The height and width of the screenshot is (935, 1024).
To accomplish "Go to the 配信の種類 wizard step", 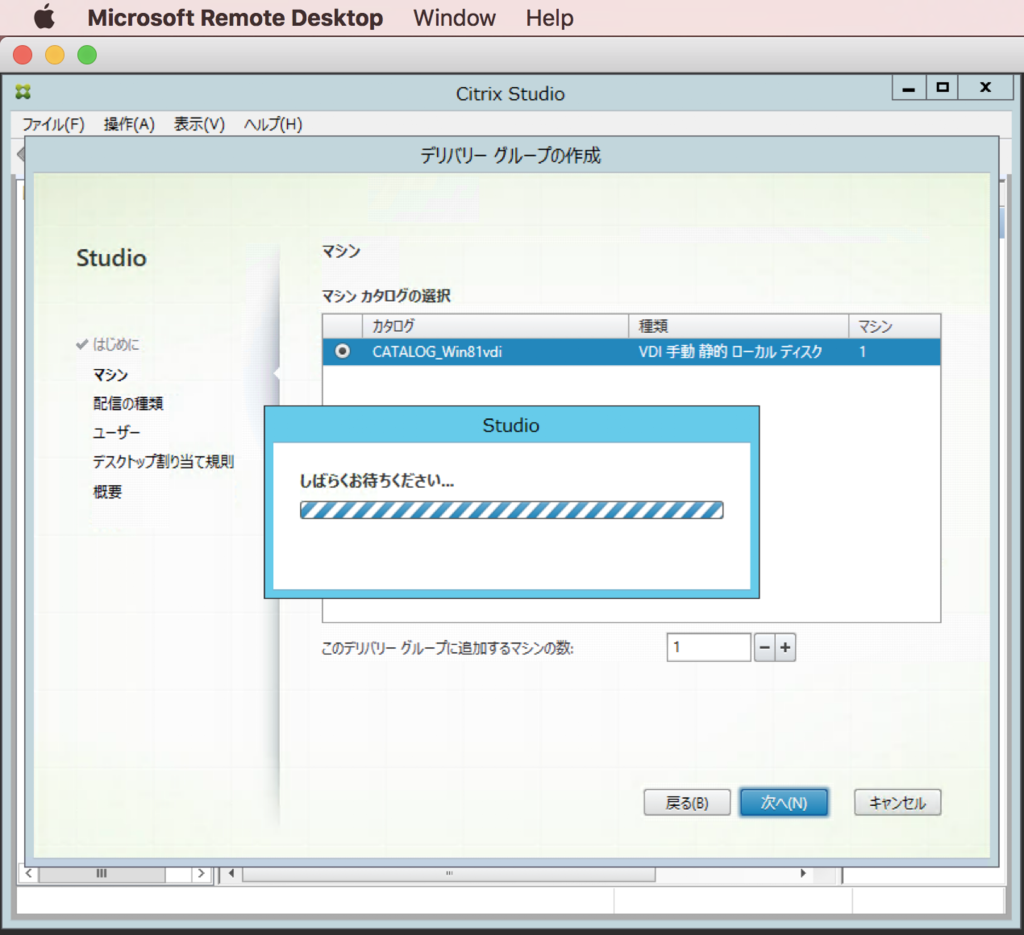I will tap(128, 404).
